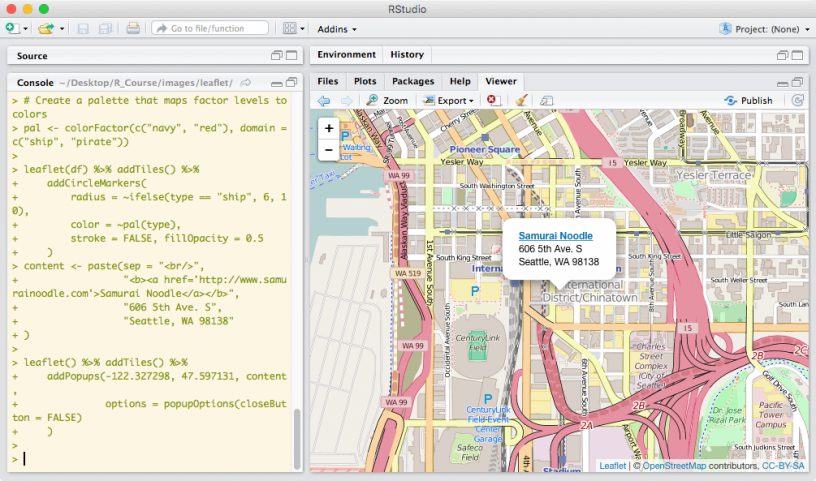Click the open file folder icon
The image size is (816, 481).
coord(46,29)
